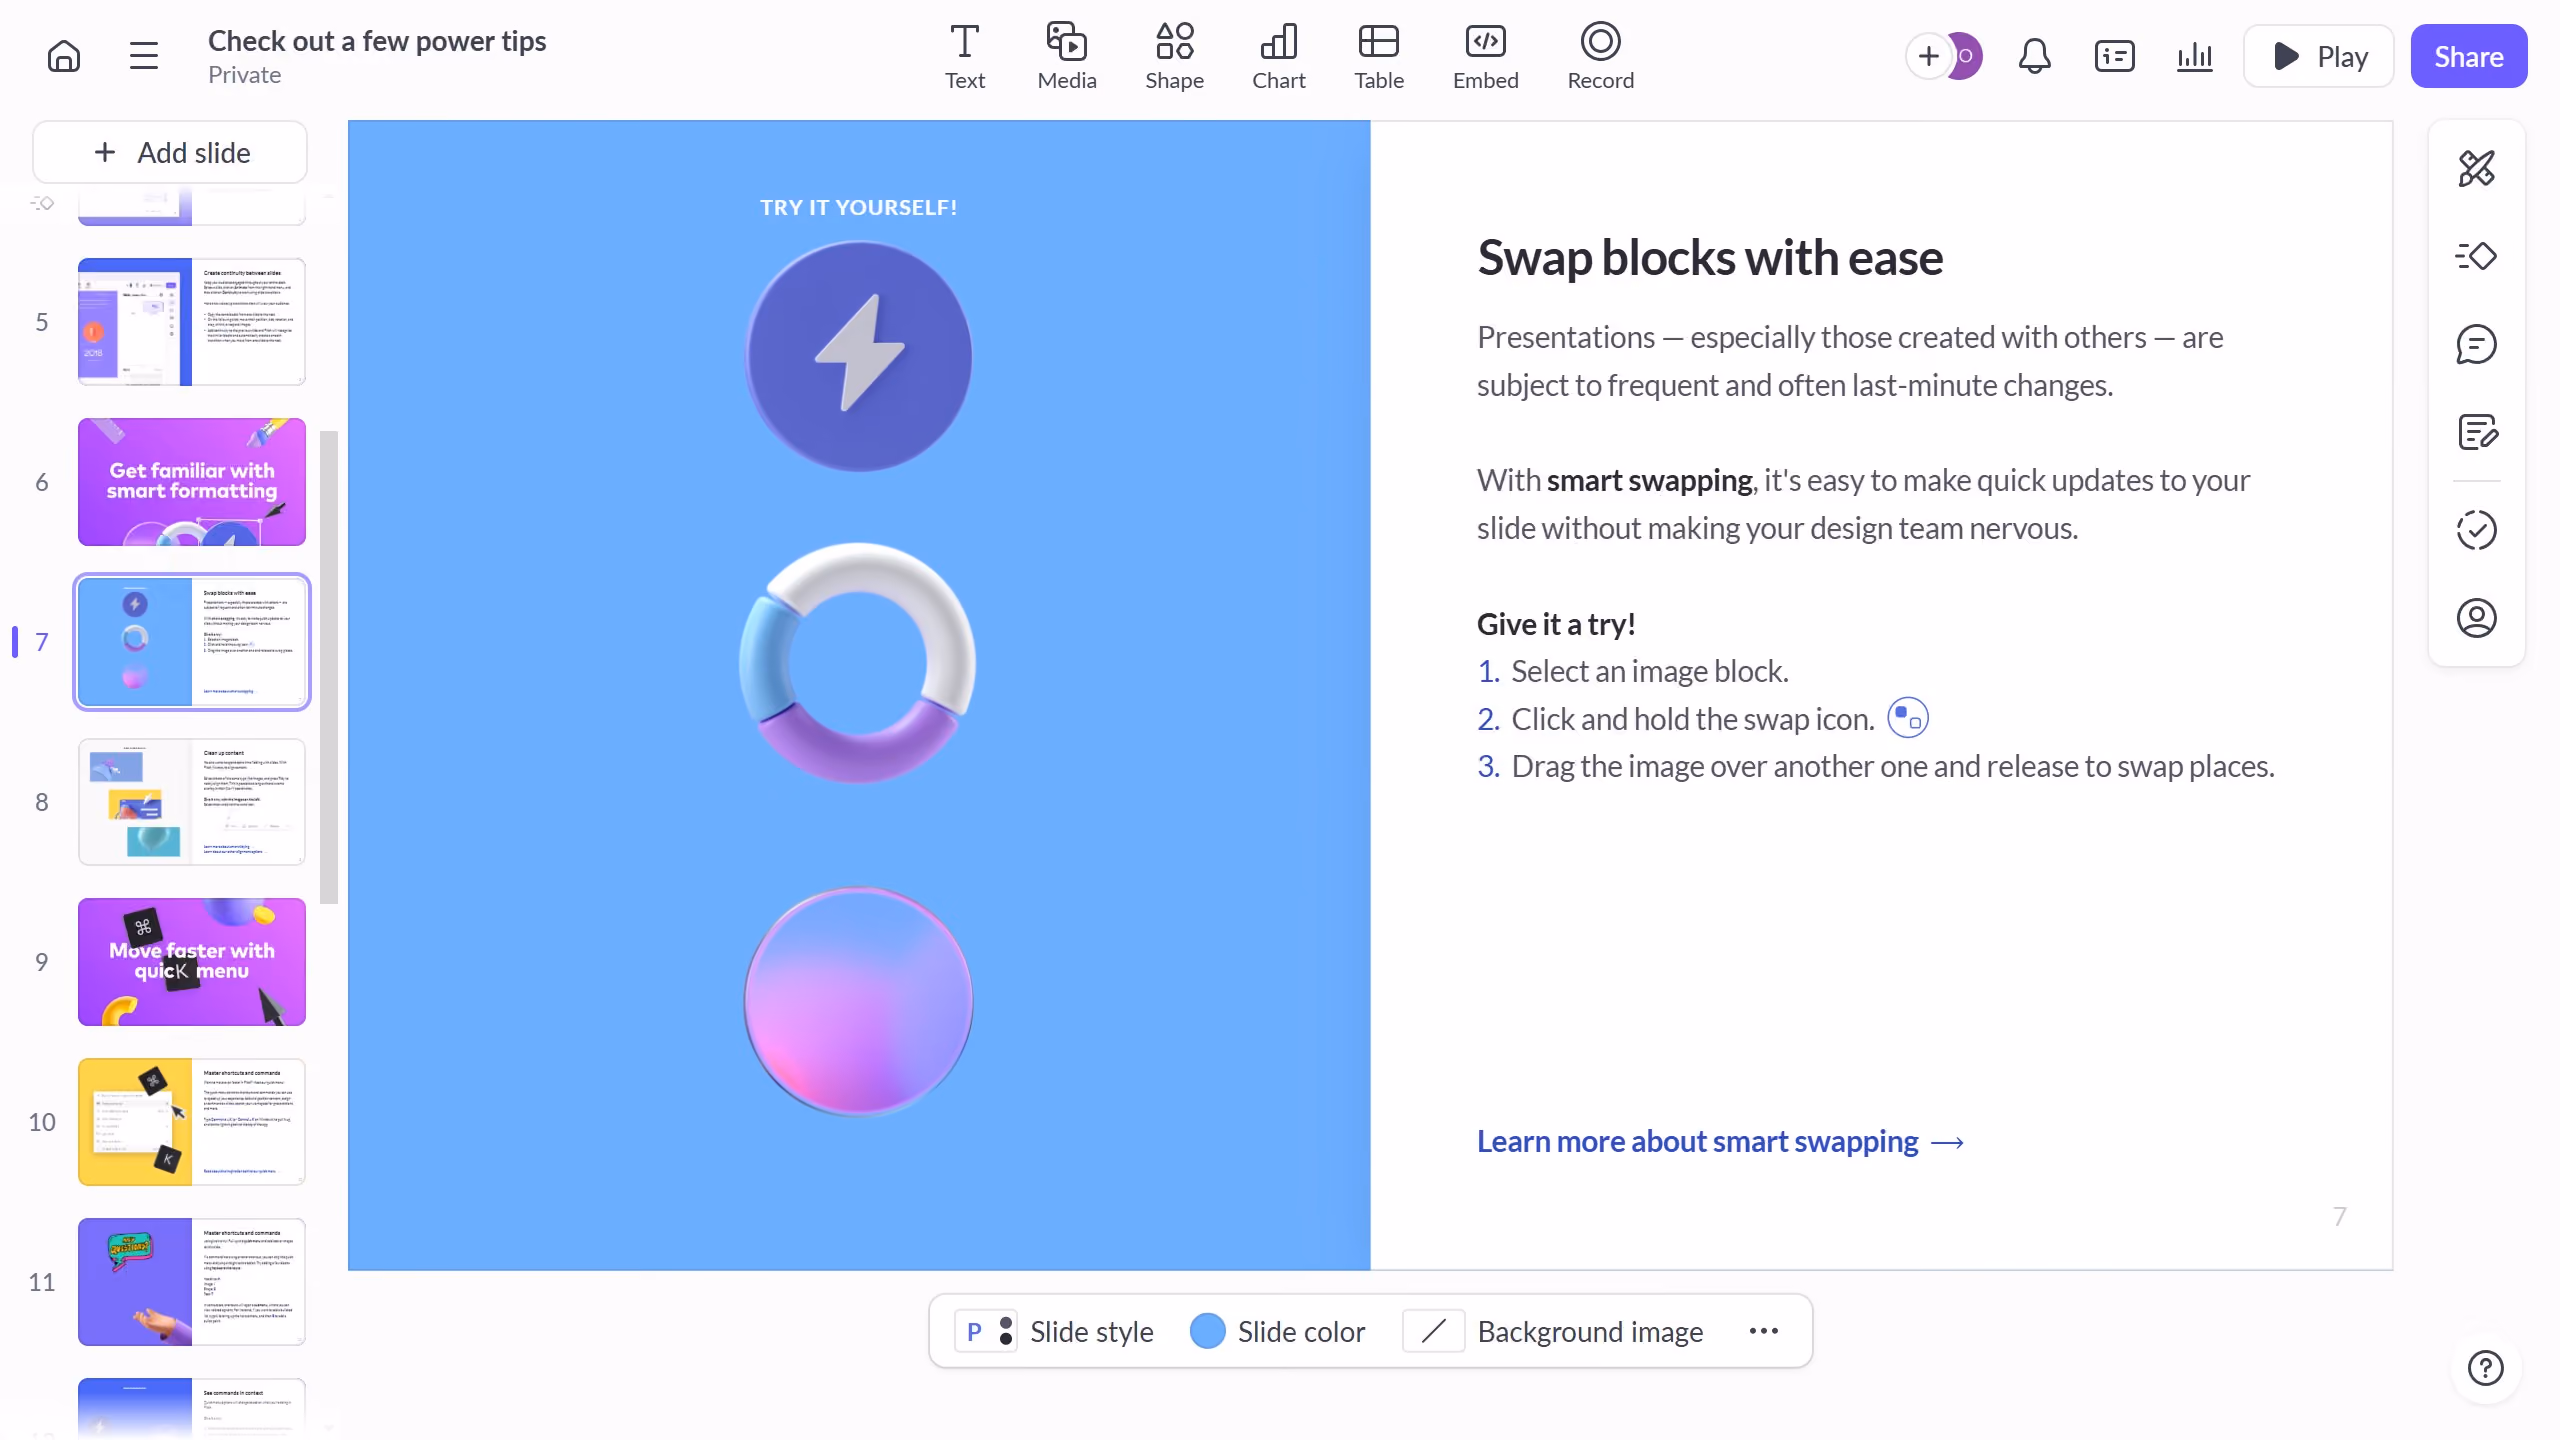Open the hamburger main menu
This screenshot has height=1440, width=2560.
[144, 56]
